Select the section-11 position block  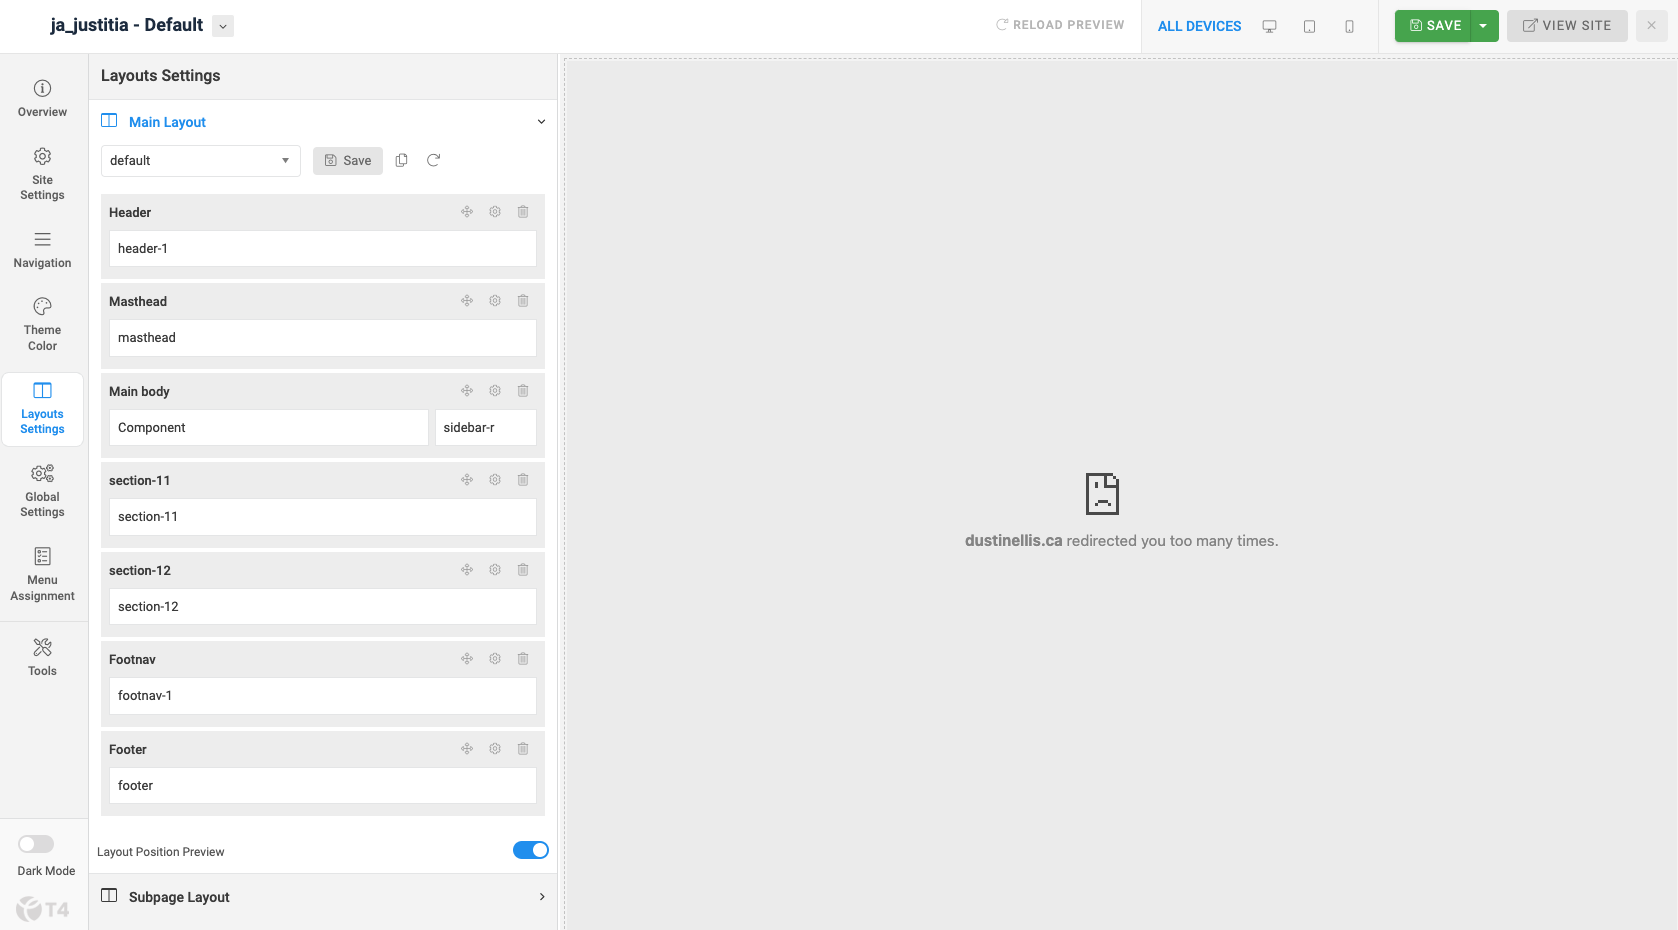323,517
